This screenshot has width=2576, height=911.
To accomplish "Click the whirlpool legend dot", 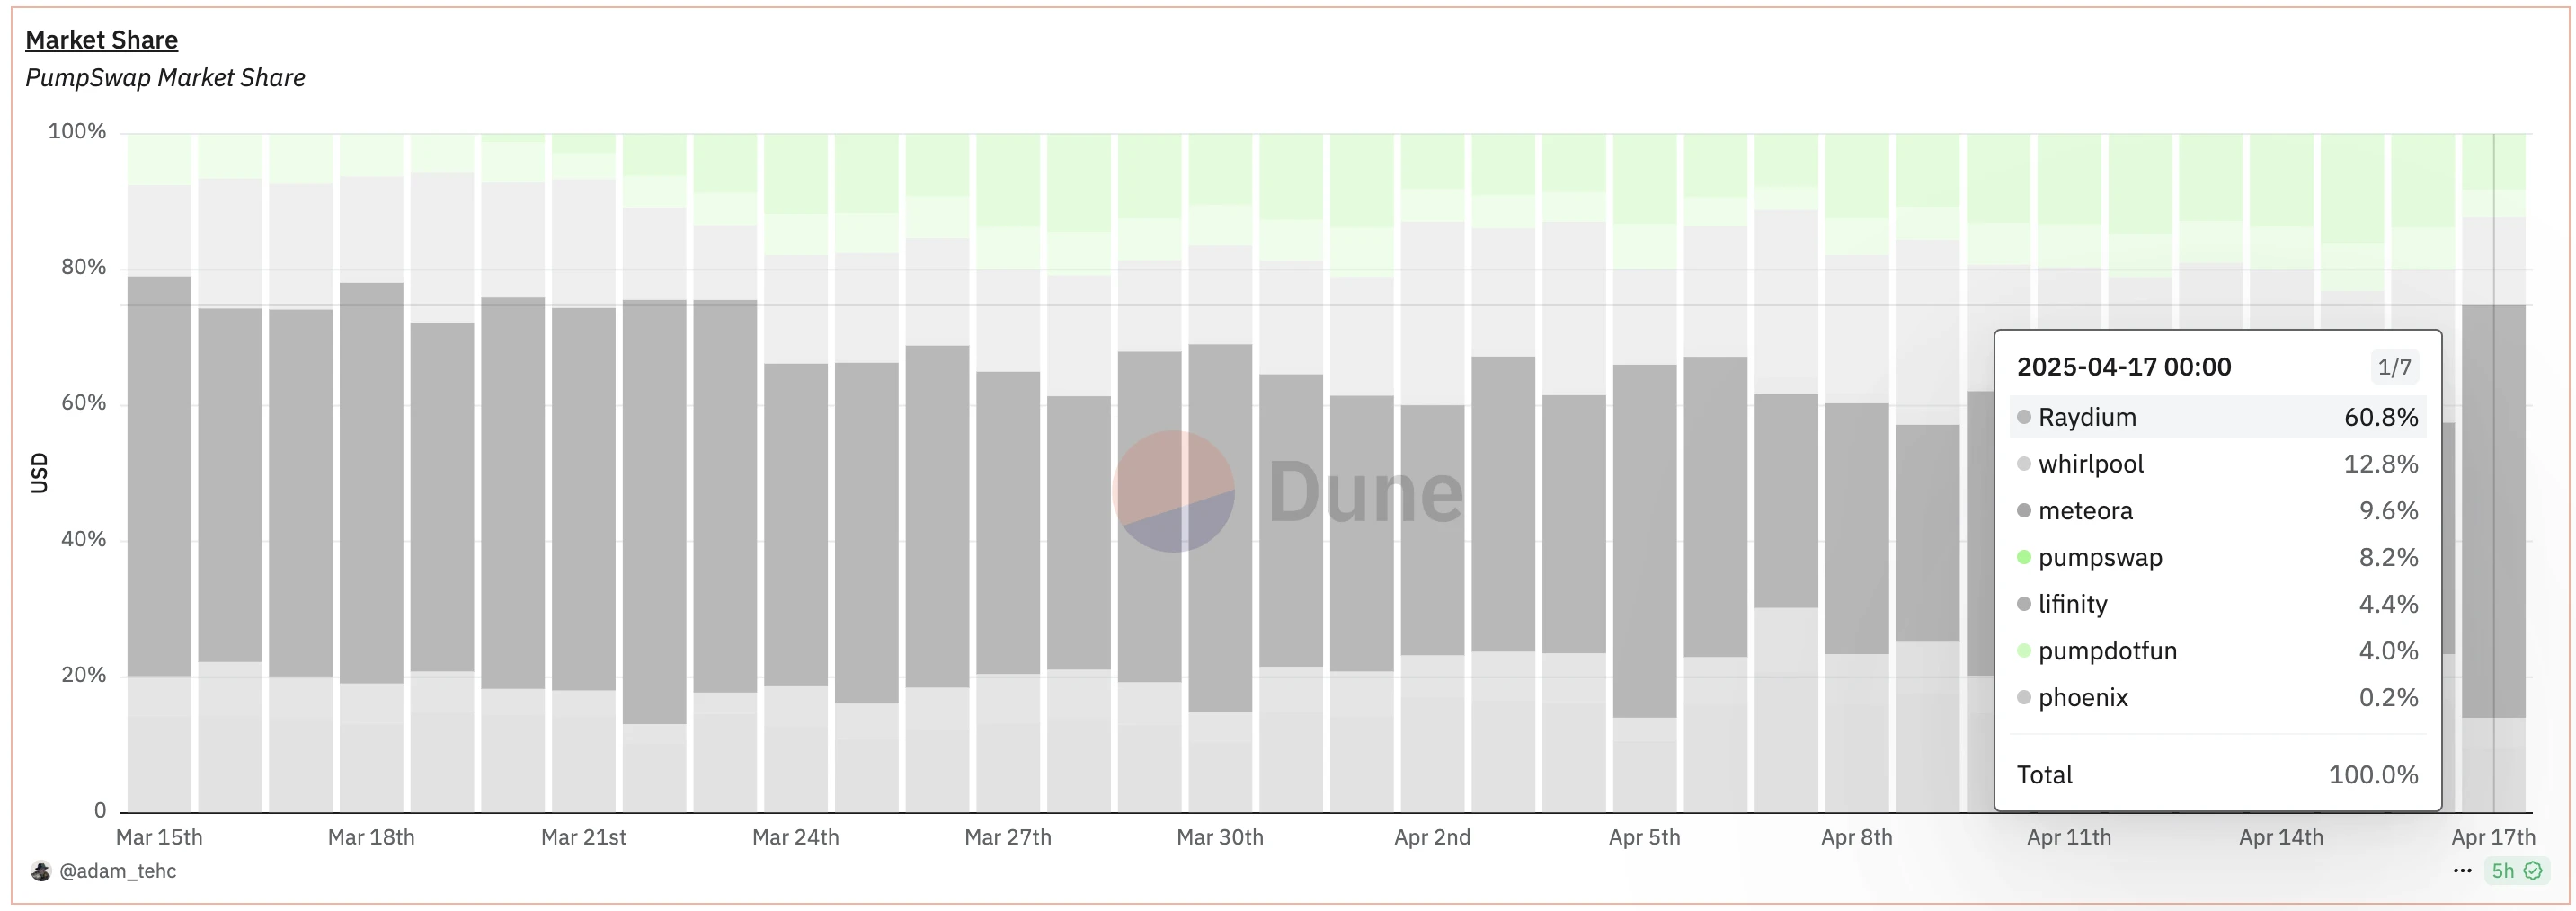I will [2024, 464].
